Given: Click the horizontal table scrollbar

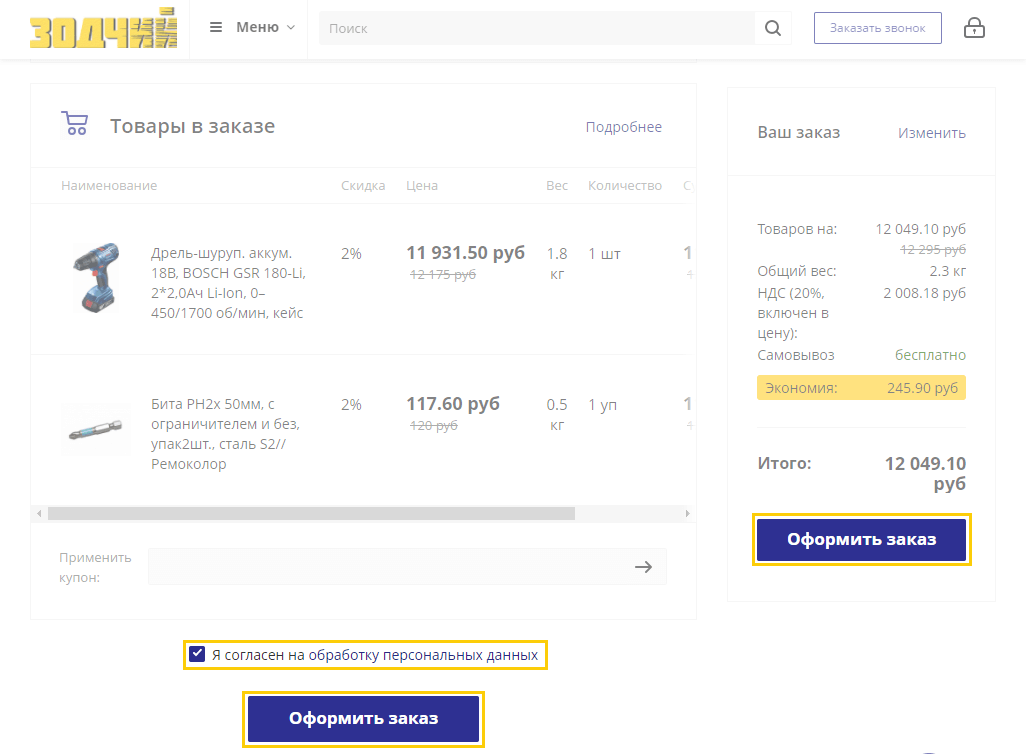Looking at the screenshot, I should pyautogui.click(x=311, y=514).
